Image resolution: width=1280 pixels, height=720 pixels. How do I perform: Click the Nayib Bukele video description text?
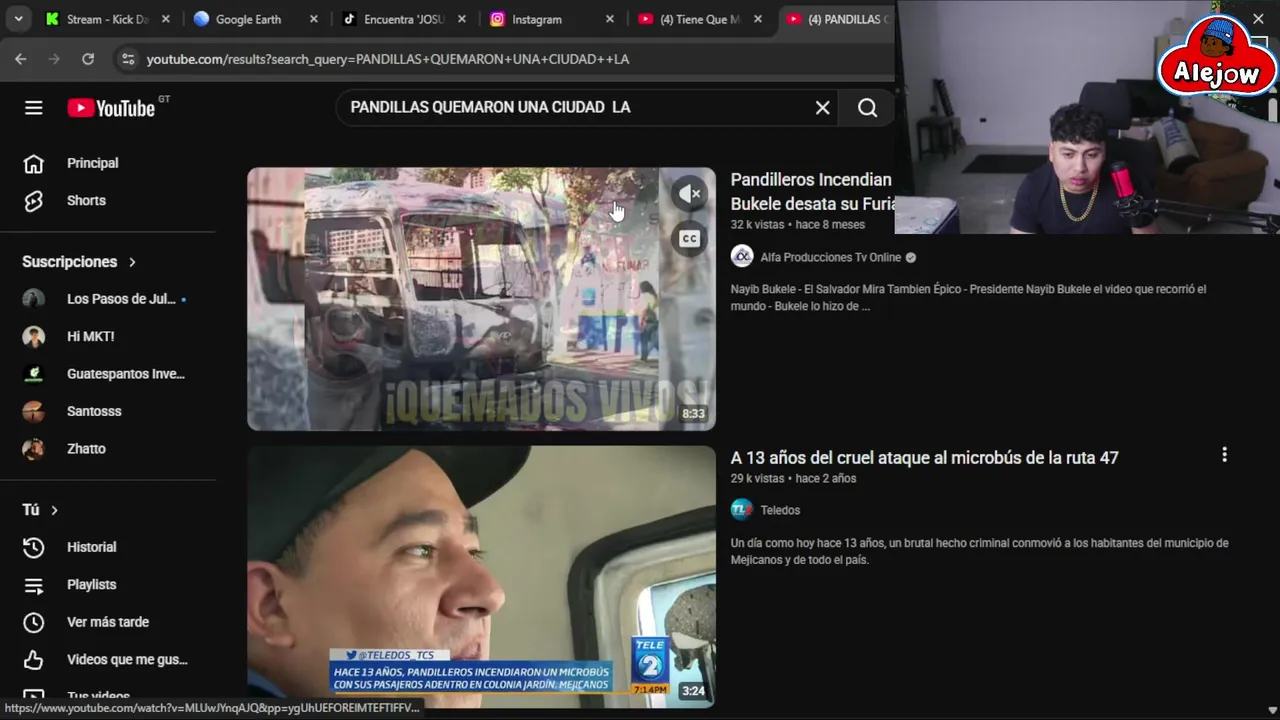click(968, 297)
